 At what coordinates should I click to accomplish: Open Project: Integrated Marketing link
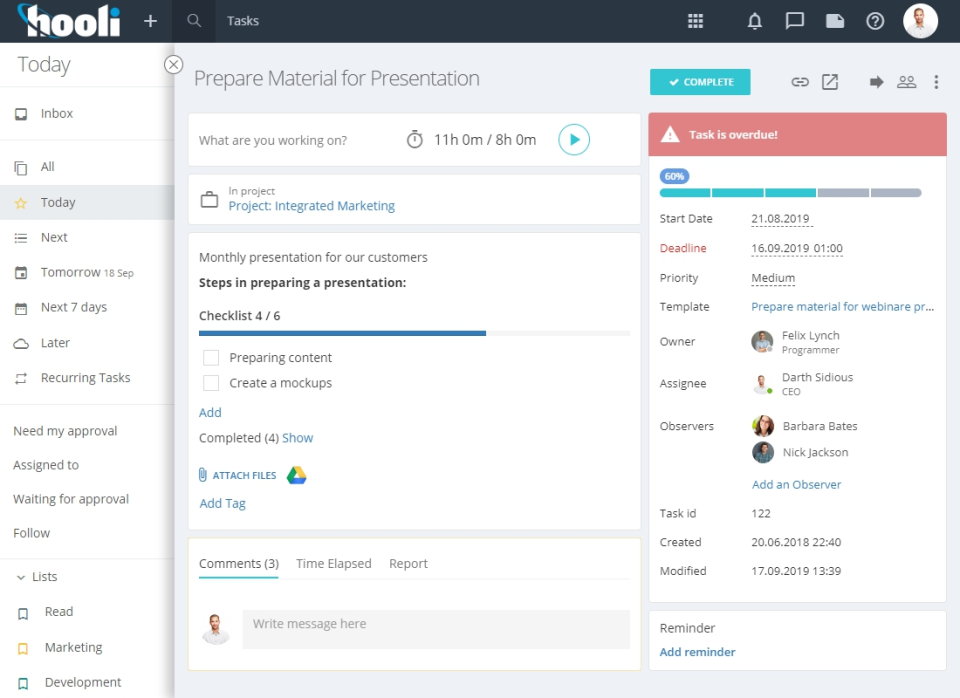click(311, 206)
